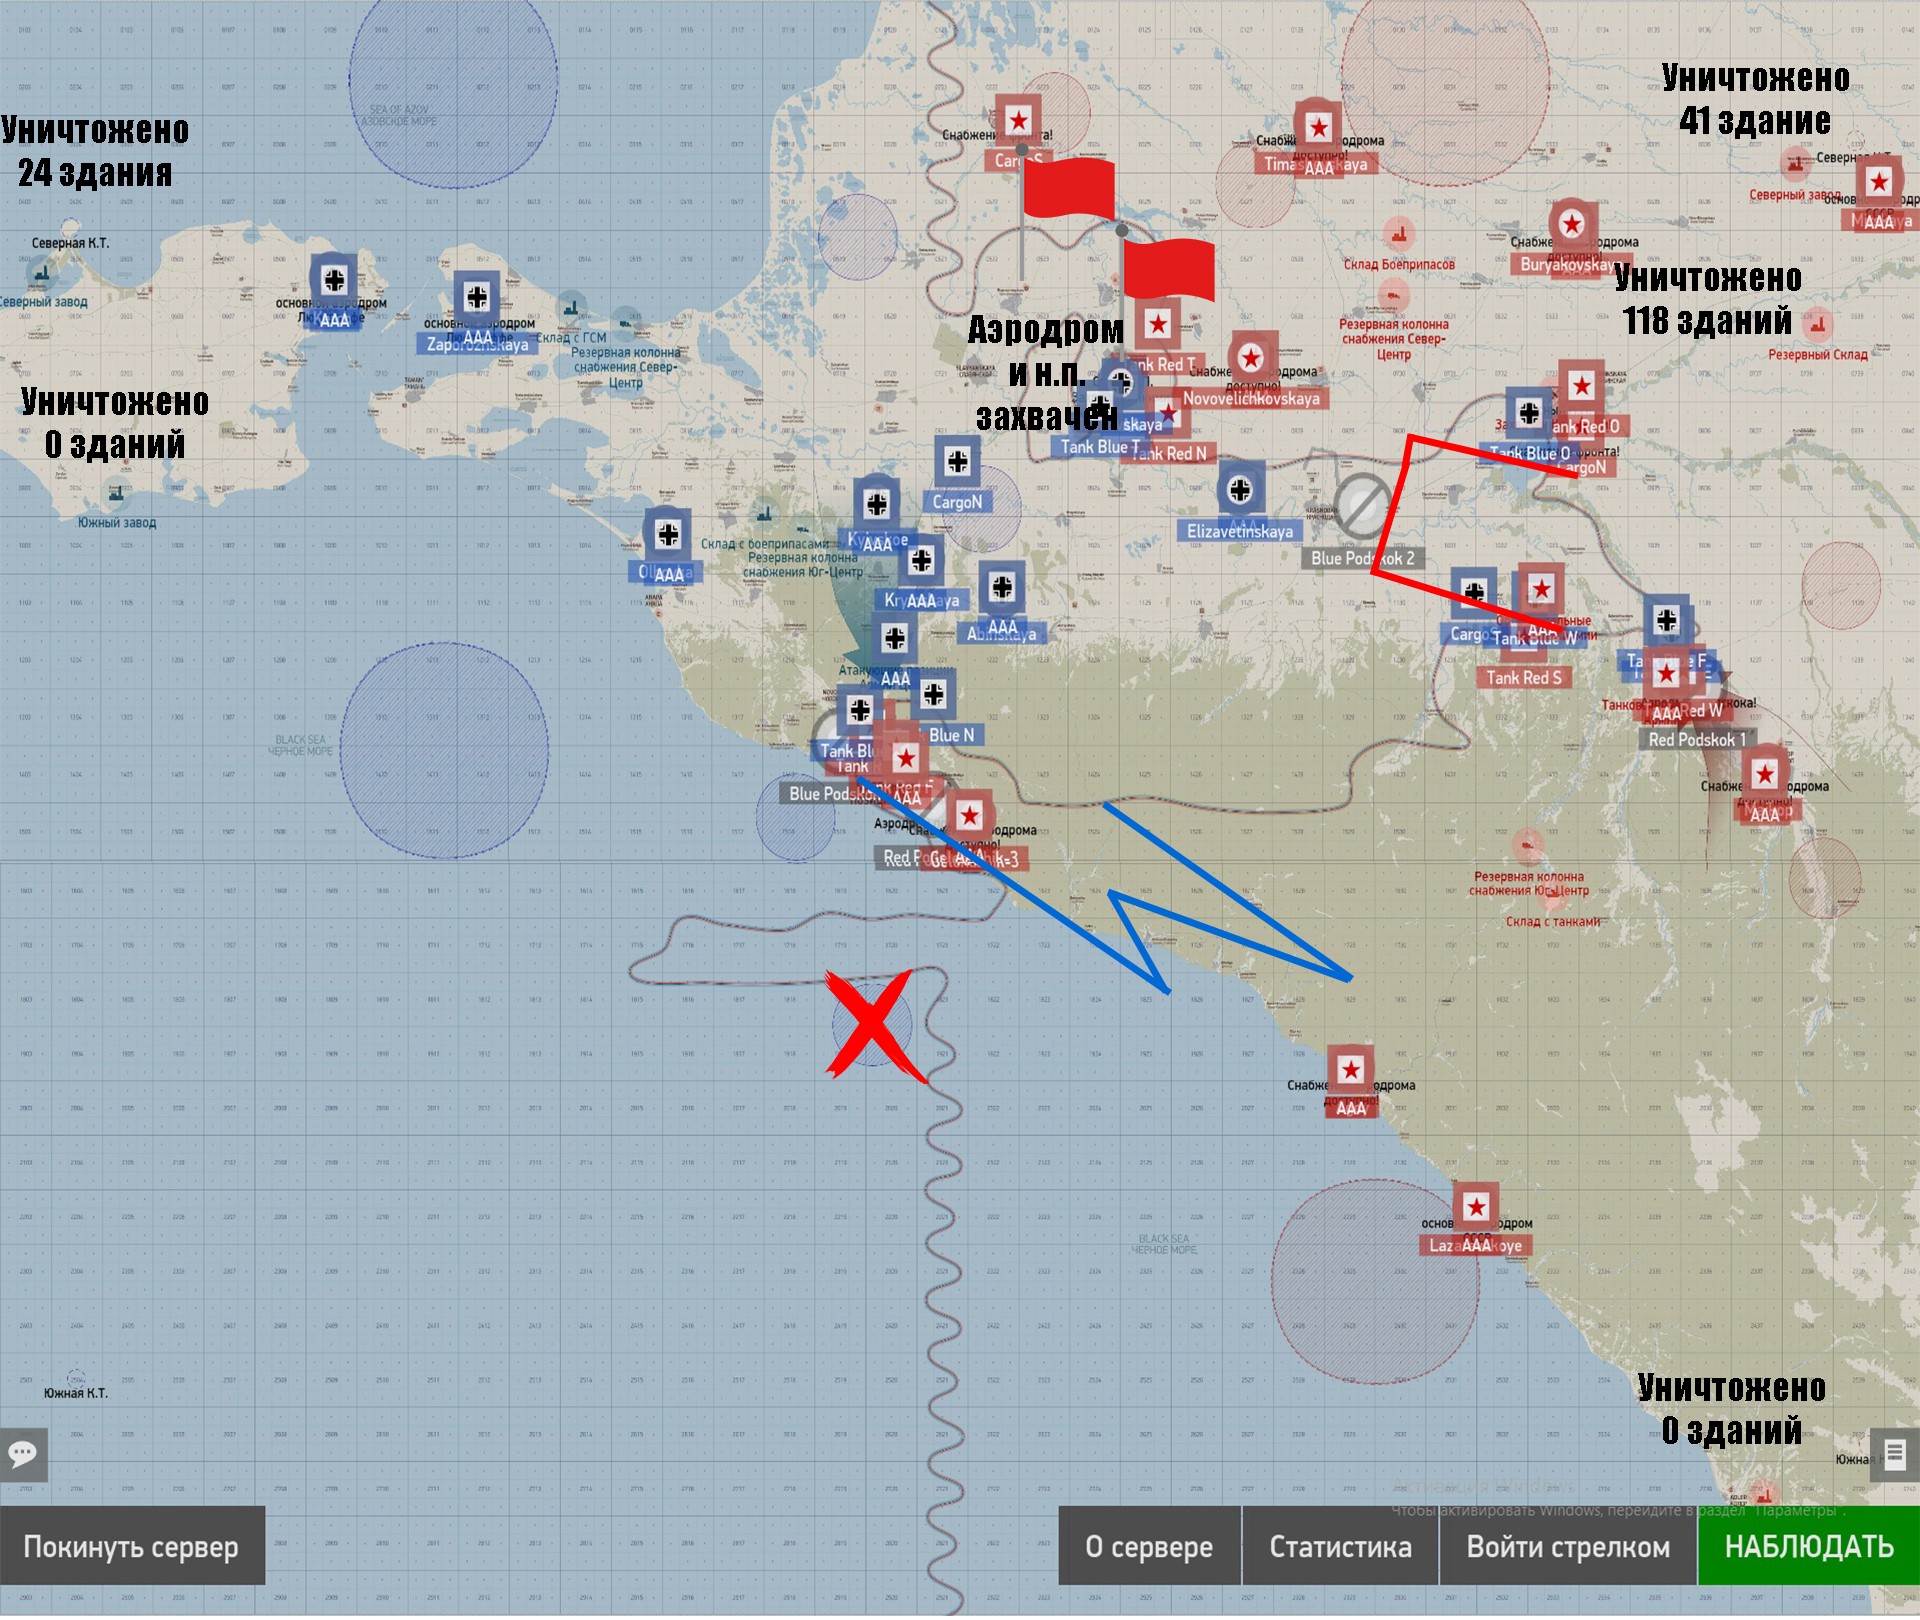
Task: Select the Abinskaya blue airfield icon
Action: click(1002, 588)
